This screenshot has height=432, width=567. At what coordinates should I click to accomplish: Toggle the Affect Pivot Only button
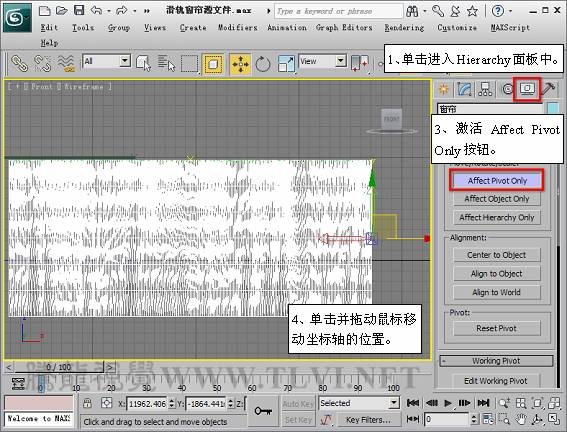point(497,180)
